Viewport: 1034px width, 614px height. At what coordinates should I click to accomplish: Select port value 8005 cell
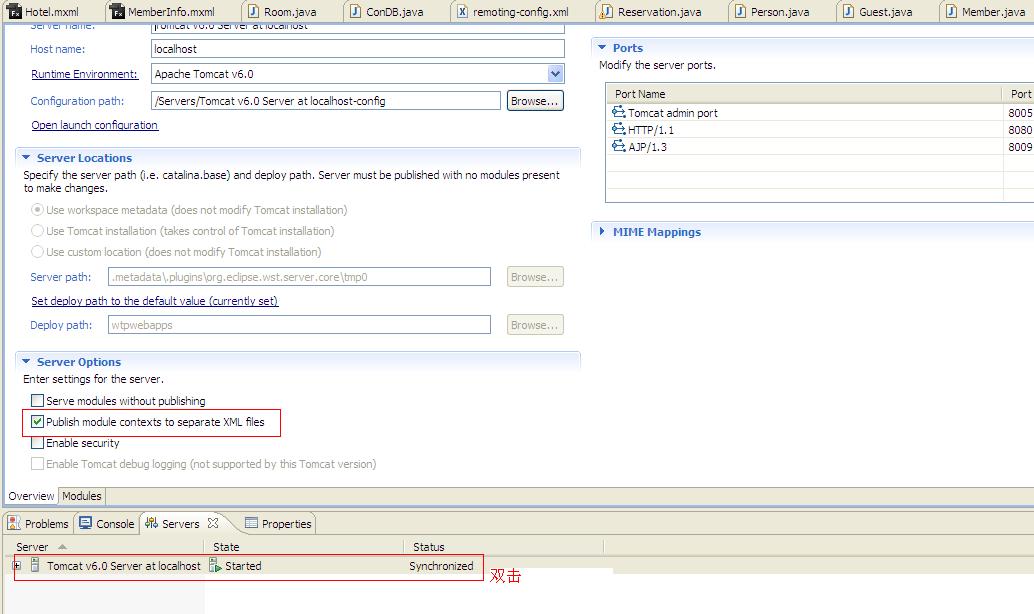tap(1019, 113)
